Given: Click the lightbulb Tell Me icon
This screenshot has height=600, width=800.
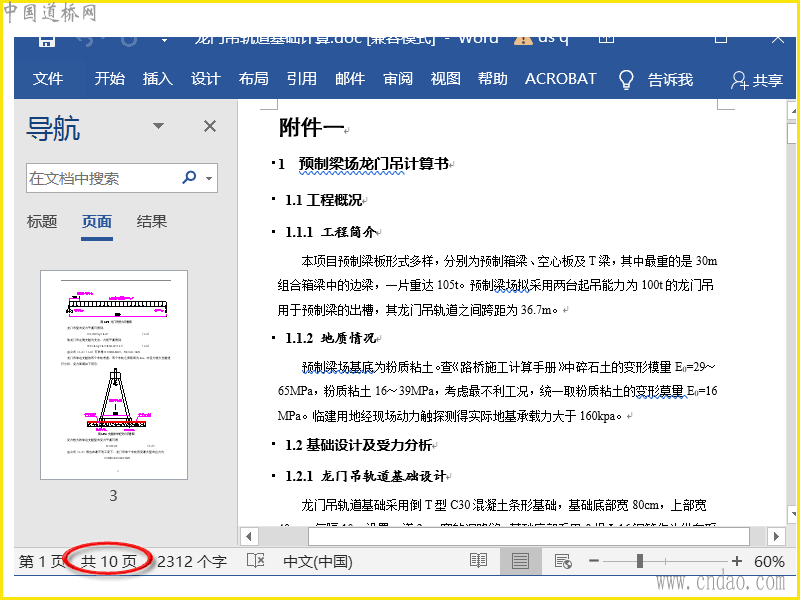Looking at the screenshot, I should (x=626, y=80).
